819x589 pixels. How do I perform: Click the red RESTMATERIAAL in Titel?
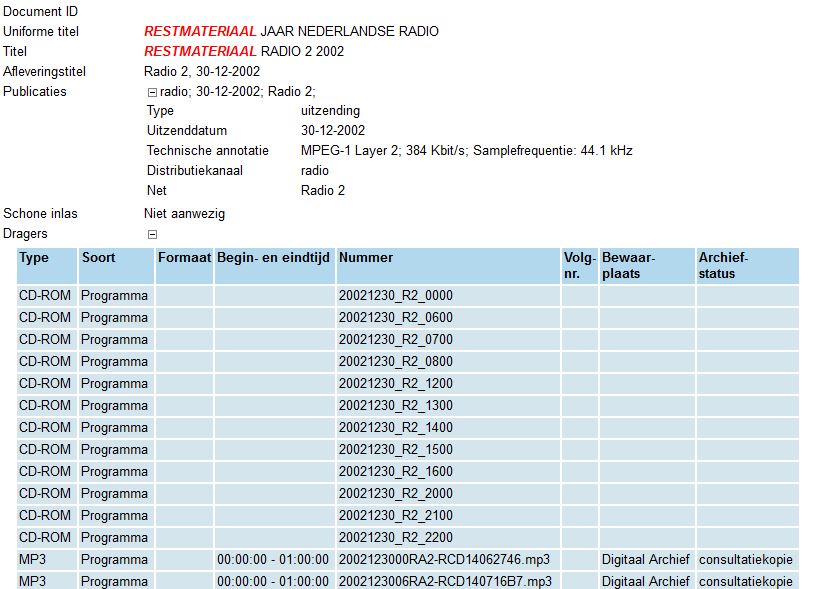[x=193, y=51]
